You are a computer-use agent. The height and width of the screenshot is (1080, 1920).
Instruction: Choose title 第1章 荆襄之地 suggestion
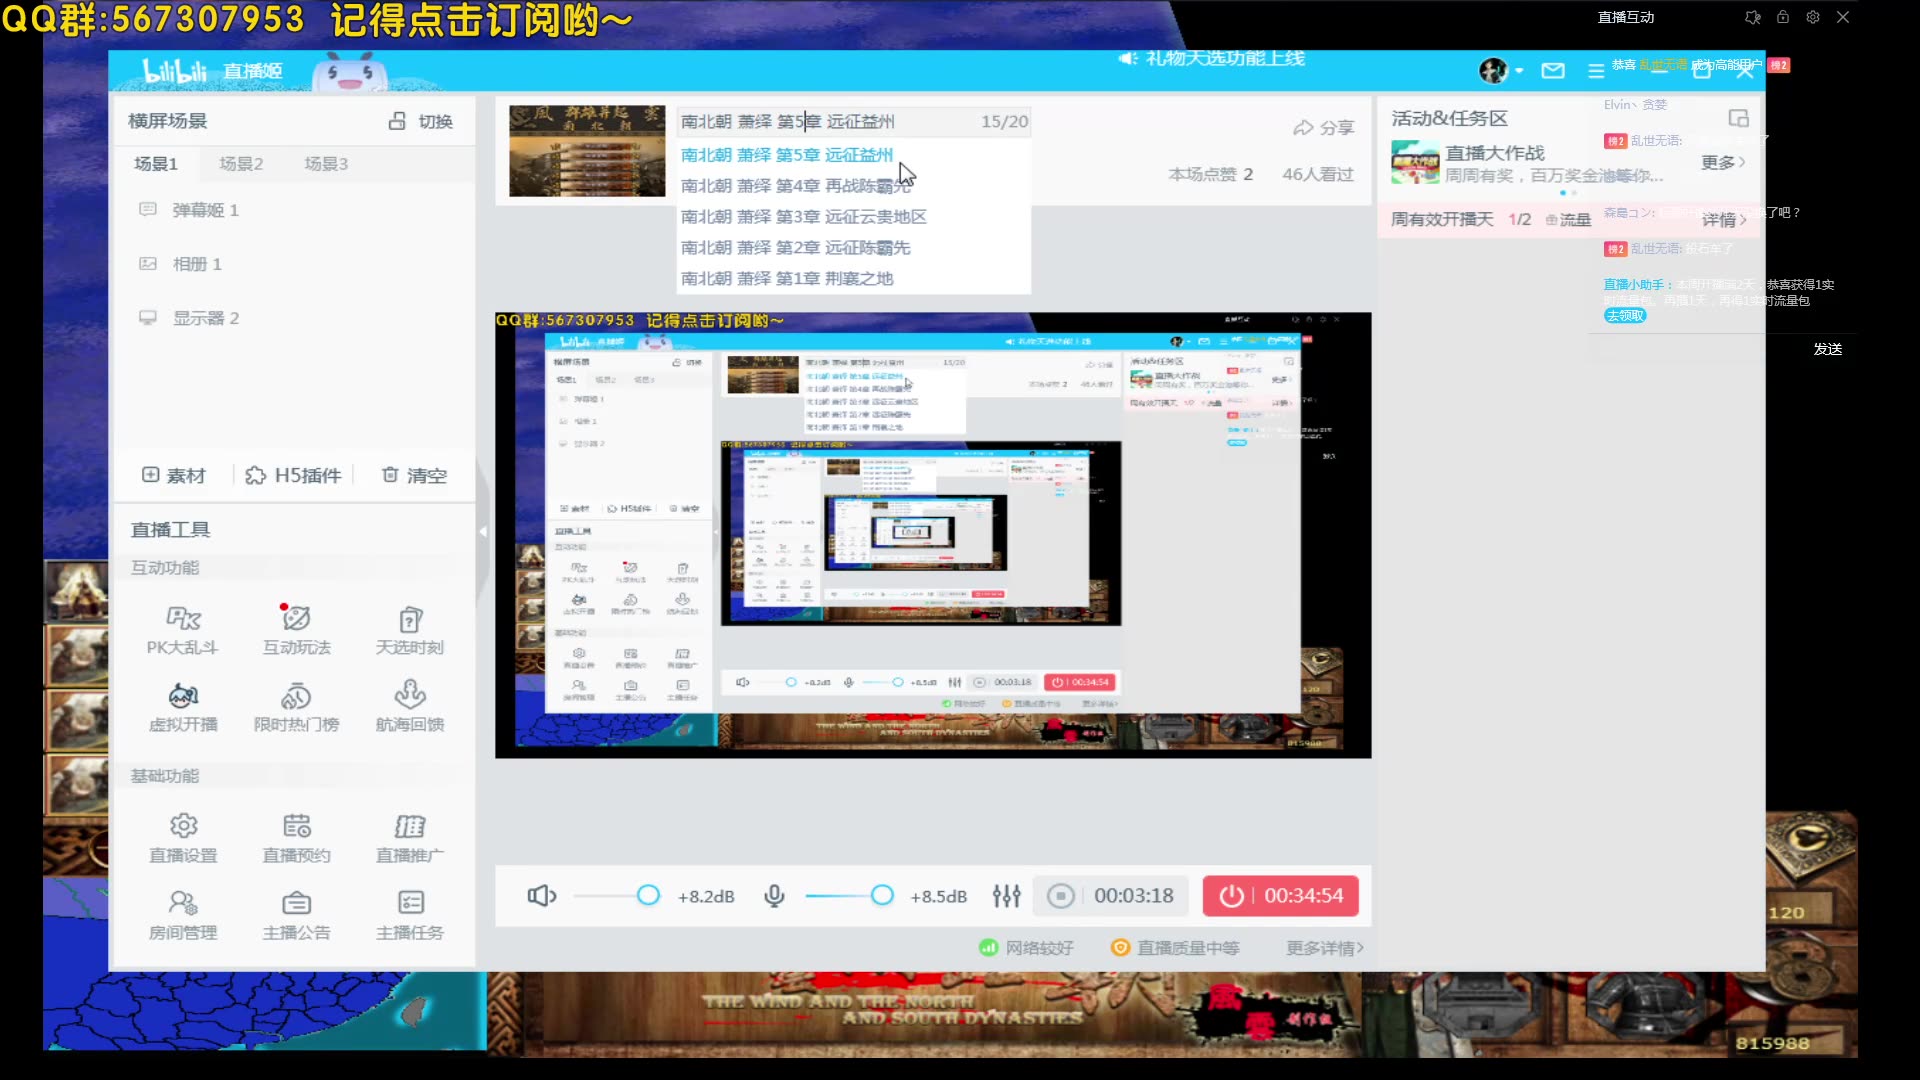[x=787, y=279]
